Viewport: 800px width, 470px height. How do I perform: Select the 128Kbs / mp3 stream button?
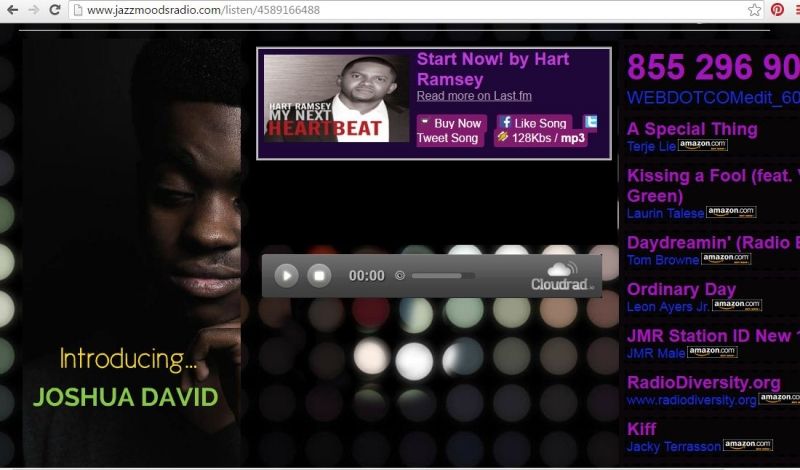pyautogui.click(x=541, y=138)
